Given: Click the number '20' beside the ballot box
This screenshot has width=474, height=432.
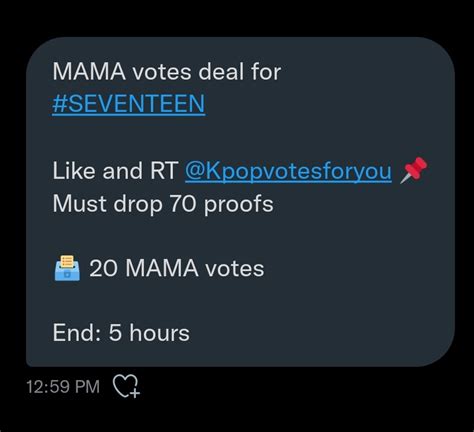Looking at the screenshot, I should click(x=103, y=268).
